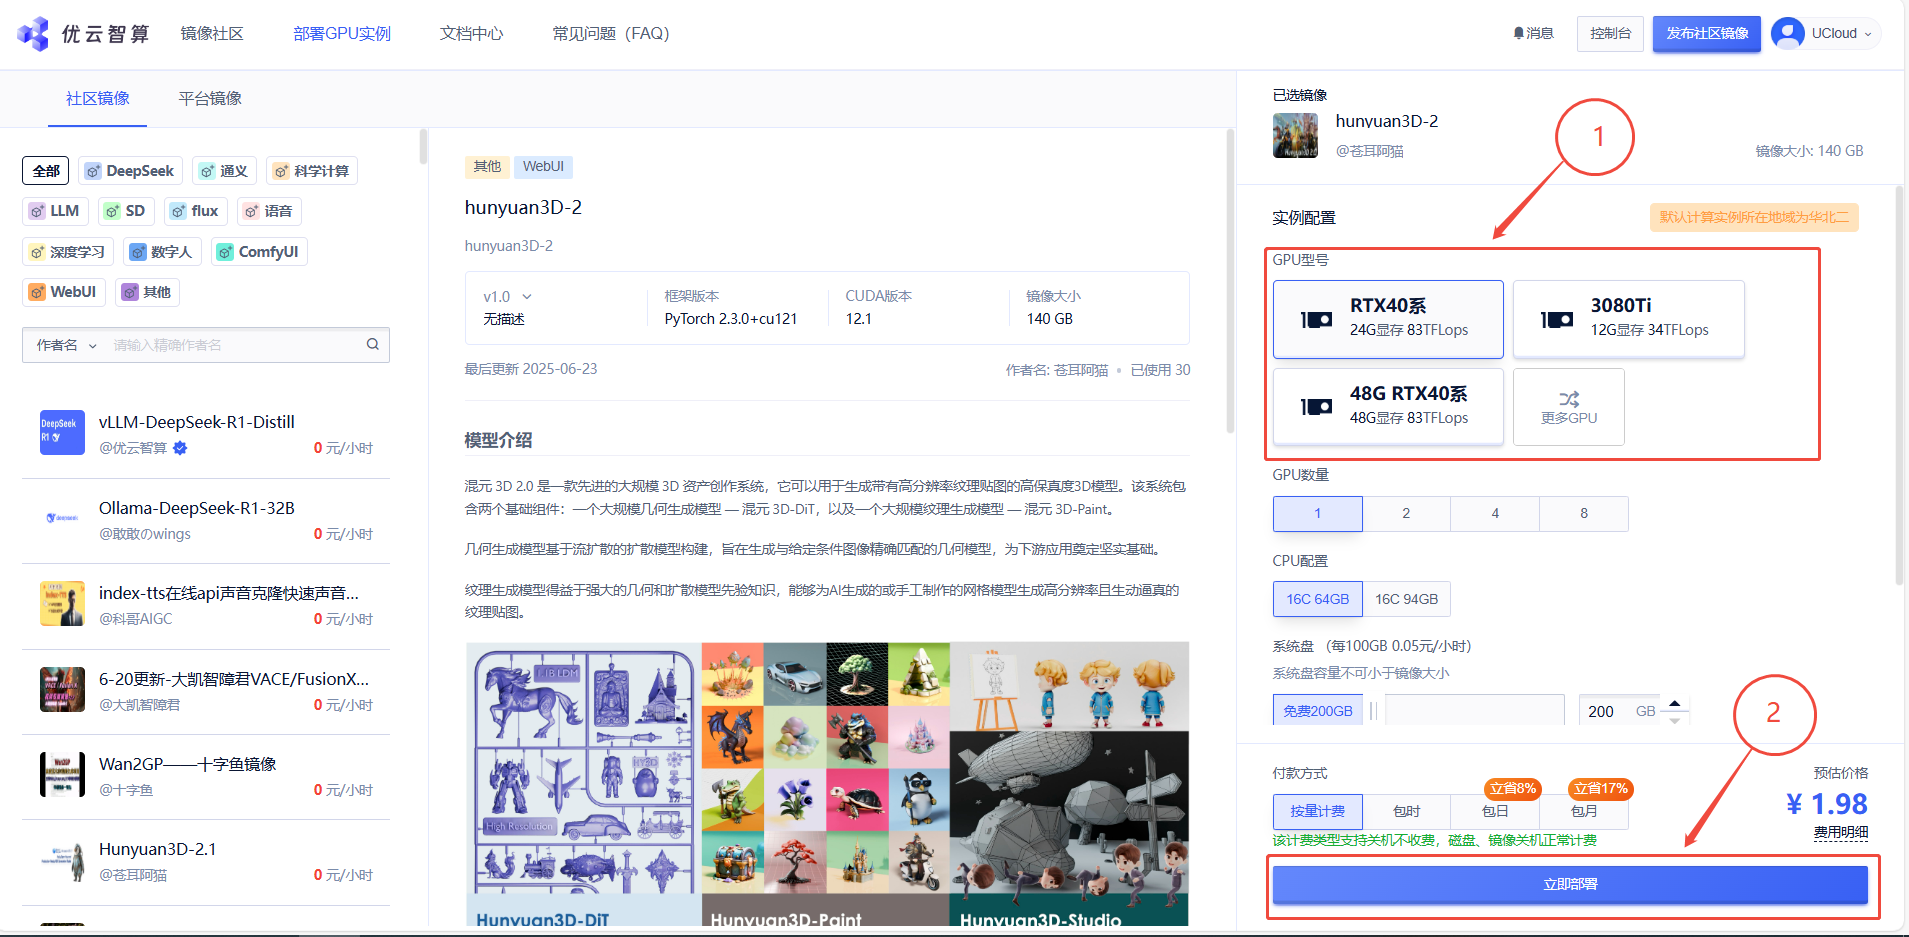The width and height of the screenshot is (1909, 937).
Task: Filter by 语音 tag
Action: point(269,211)
